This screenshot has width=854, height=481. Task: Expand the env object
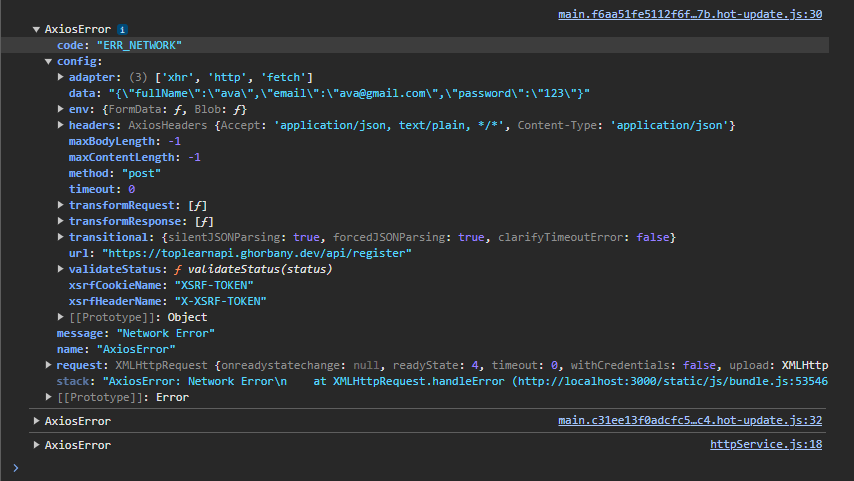(x=60, y=109)
